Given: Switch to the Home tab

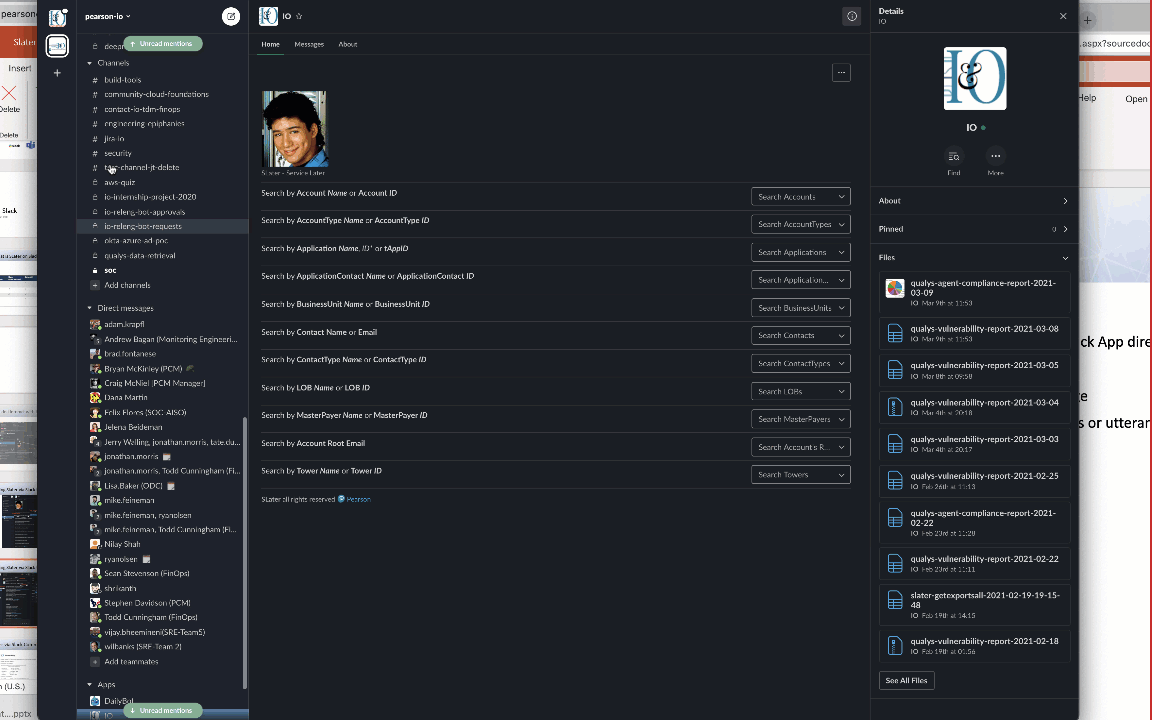Looking at the screenshot, I should click(x=270, y=44).
